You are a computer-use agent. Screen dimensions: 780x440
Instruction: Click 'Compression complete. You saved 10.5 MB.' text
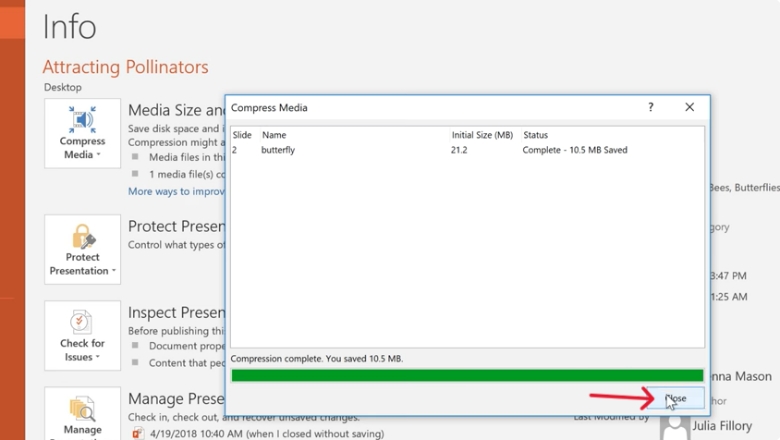[x=317, y=358]
